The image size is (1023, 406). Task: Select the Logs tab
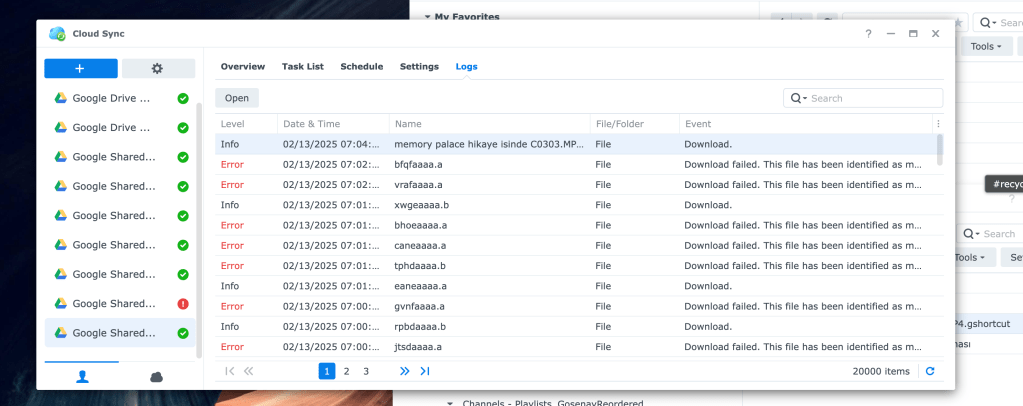466,67
